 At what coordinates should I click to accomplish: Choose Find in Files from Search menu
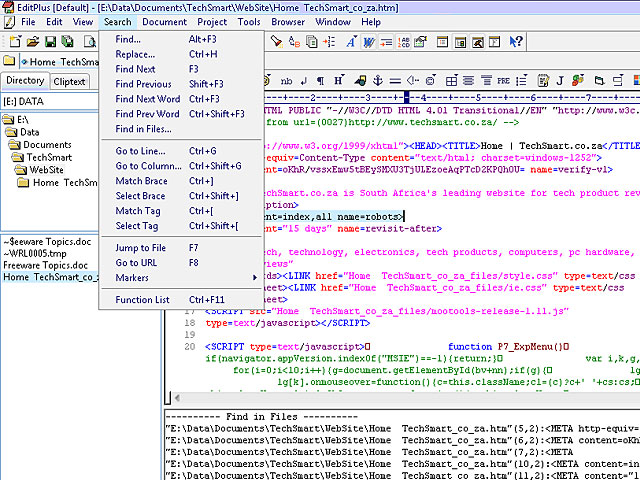click(x=143, y=129)
